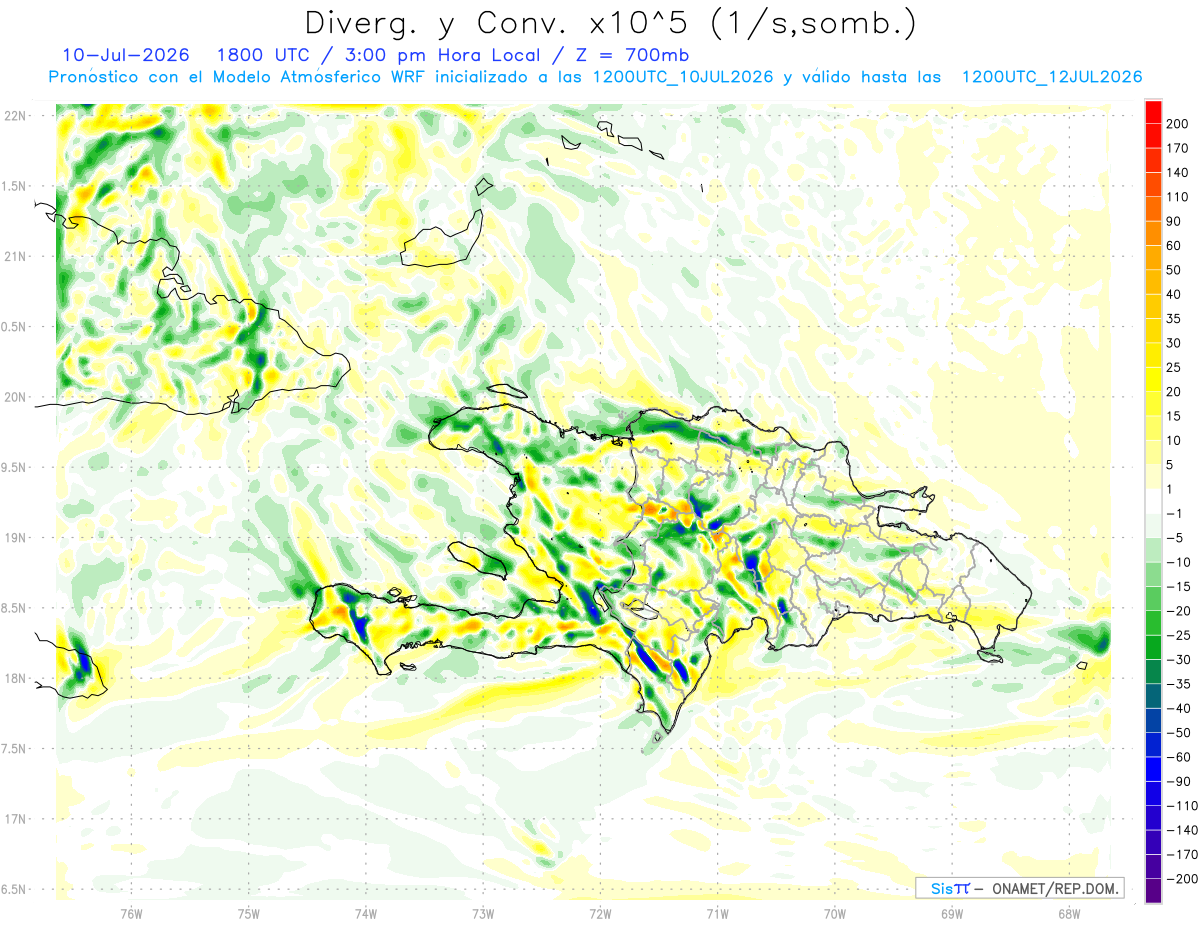Select the '10-Jul-2026' date text

(125, 55)
